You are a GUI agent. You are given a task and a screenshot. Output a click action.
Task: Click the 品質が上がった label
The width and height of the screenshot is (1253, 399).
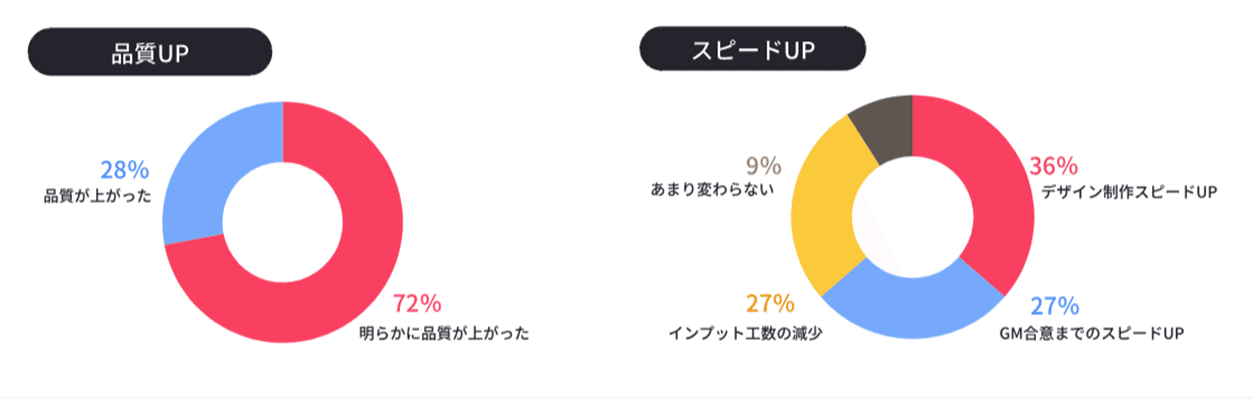(x=98, y=197)
